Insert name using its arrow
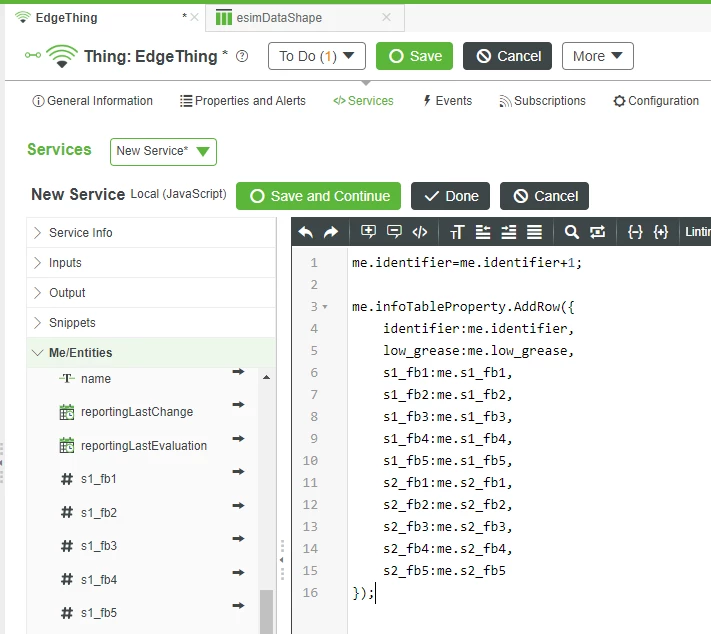711x634 pixels. 238,372
